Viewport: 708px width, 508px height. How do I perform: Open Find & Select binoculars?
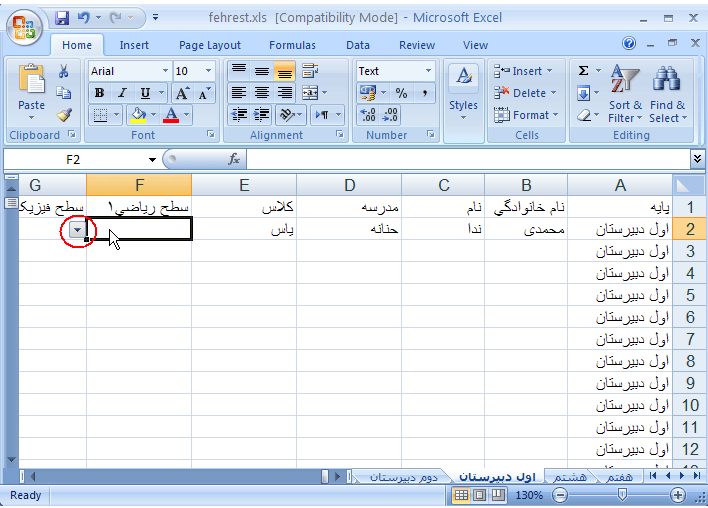(667, 81)
